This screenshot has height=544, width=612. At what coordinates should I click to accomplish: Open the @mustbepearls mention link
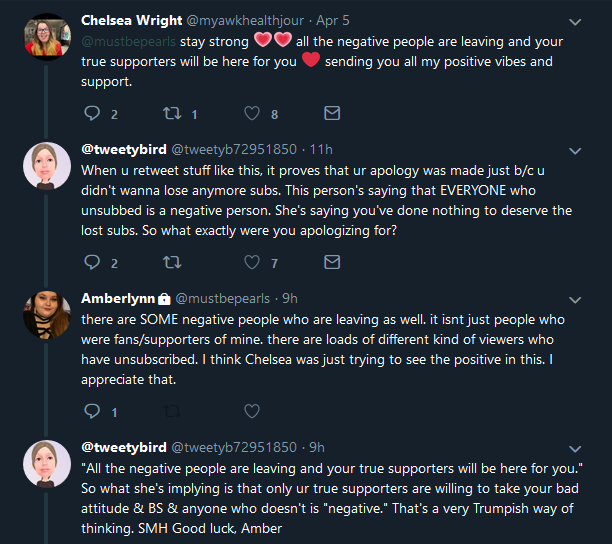pos(128,42)
